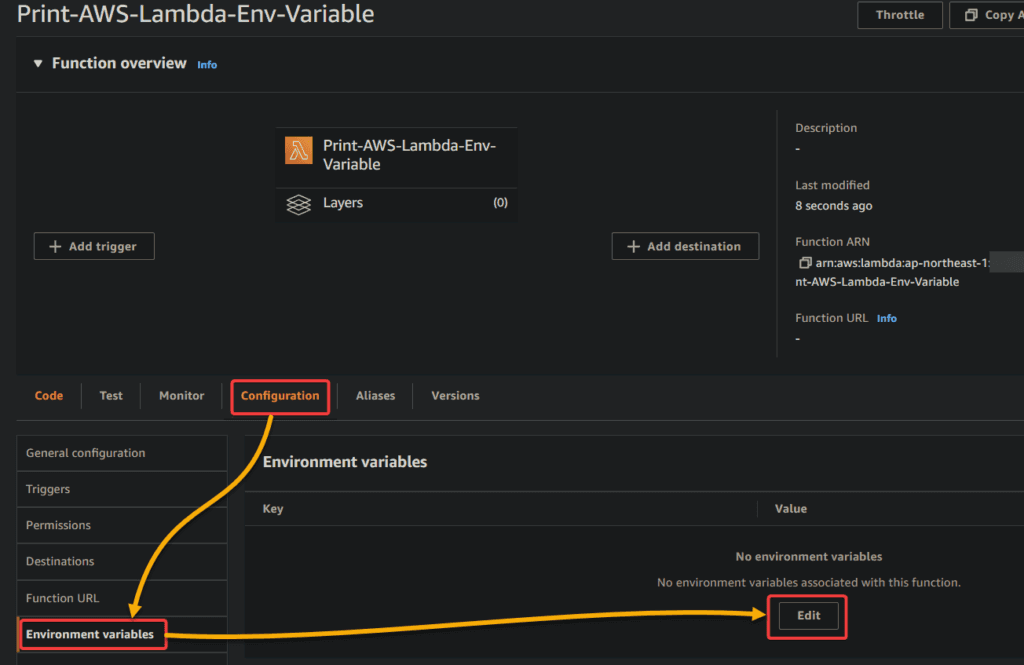Click the Add destination button
Viewport: 1024px width, 665px height.
point(685,246)
